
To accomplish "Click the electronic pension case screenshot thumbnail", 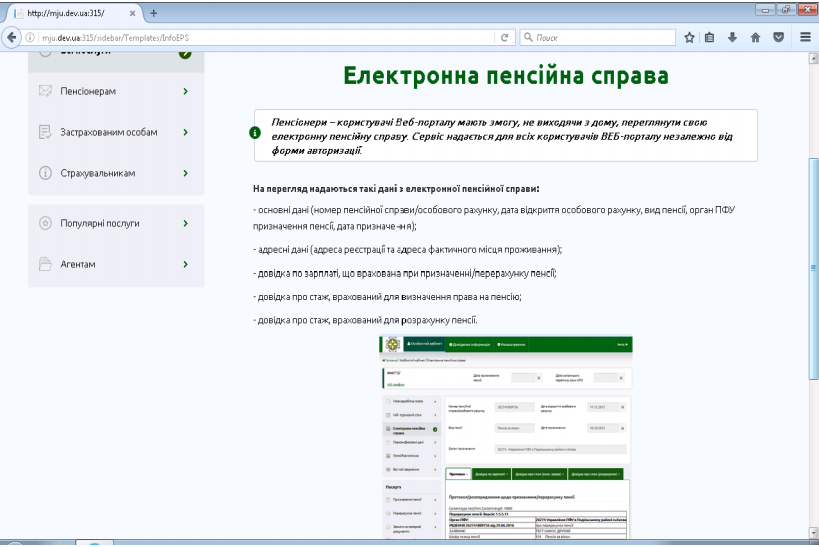I will click(506, 437).
